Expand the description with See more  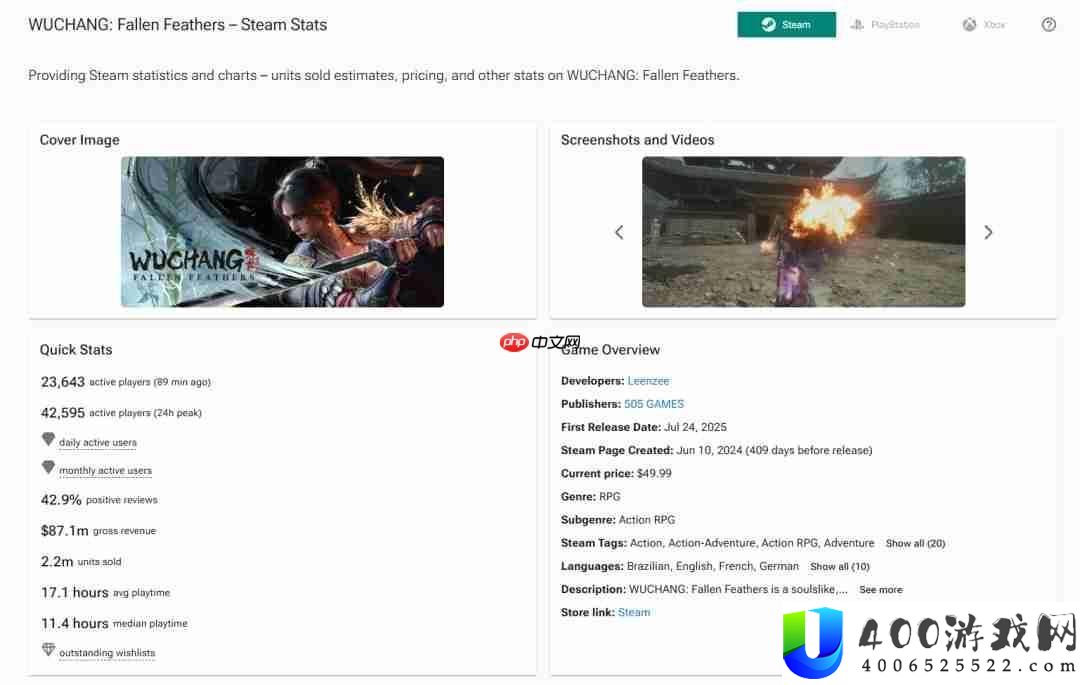click(x=880, y=590)
